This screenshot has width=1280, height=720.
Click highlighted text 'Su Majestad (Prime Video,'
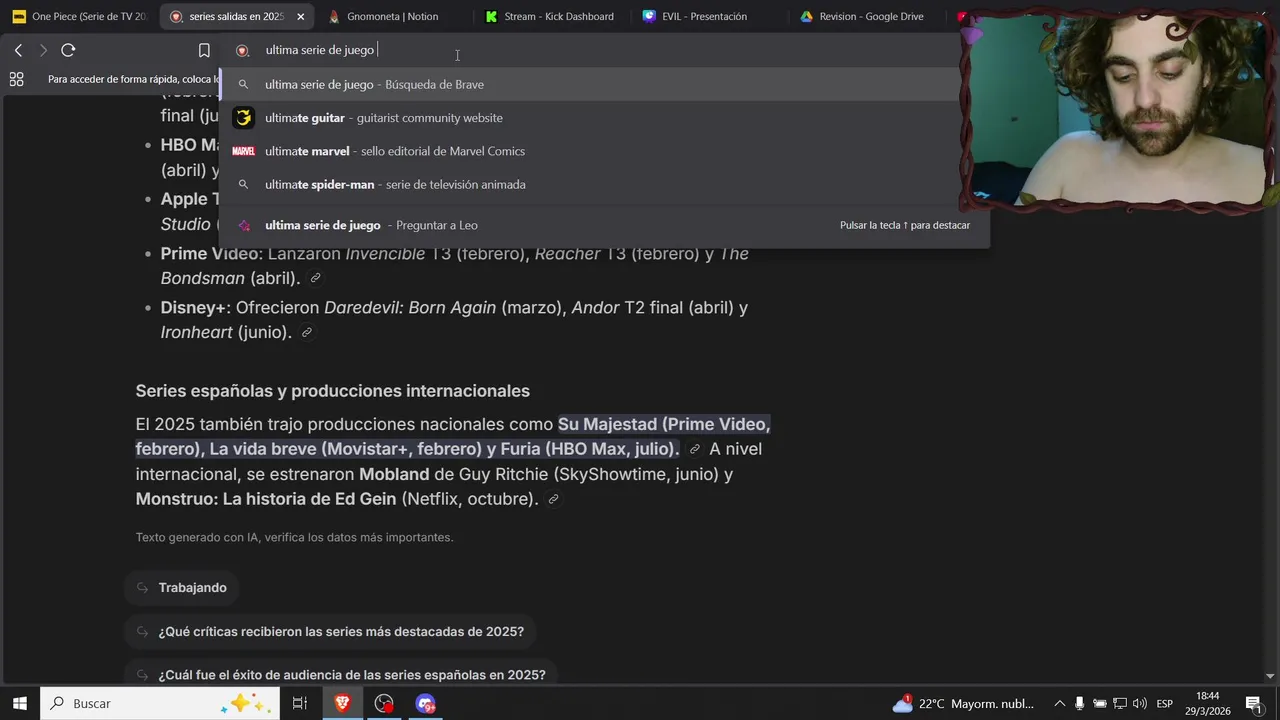click(x=664, y=424)
